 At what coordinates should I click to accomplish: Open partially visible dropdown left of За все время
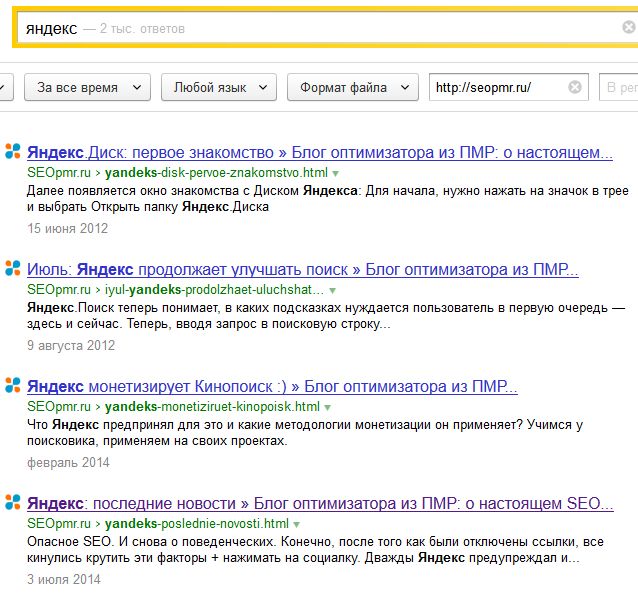click(5, 87)
